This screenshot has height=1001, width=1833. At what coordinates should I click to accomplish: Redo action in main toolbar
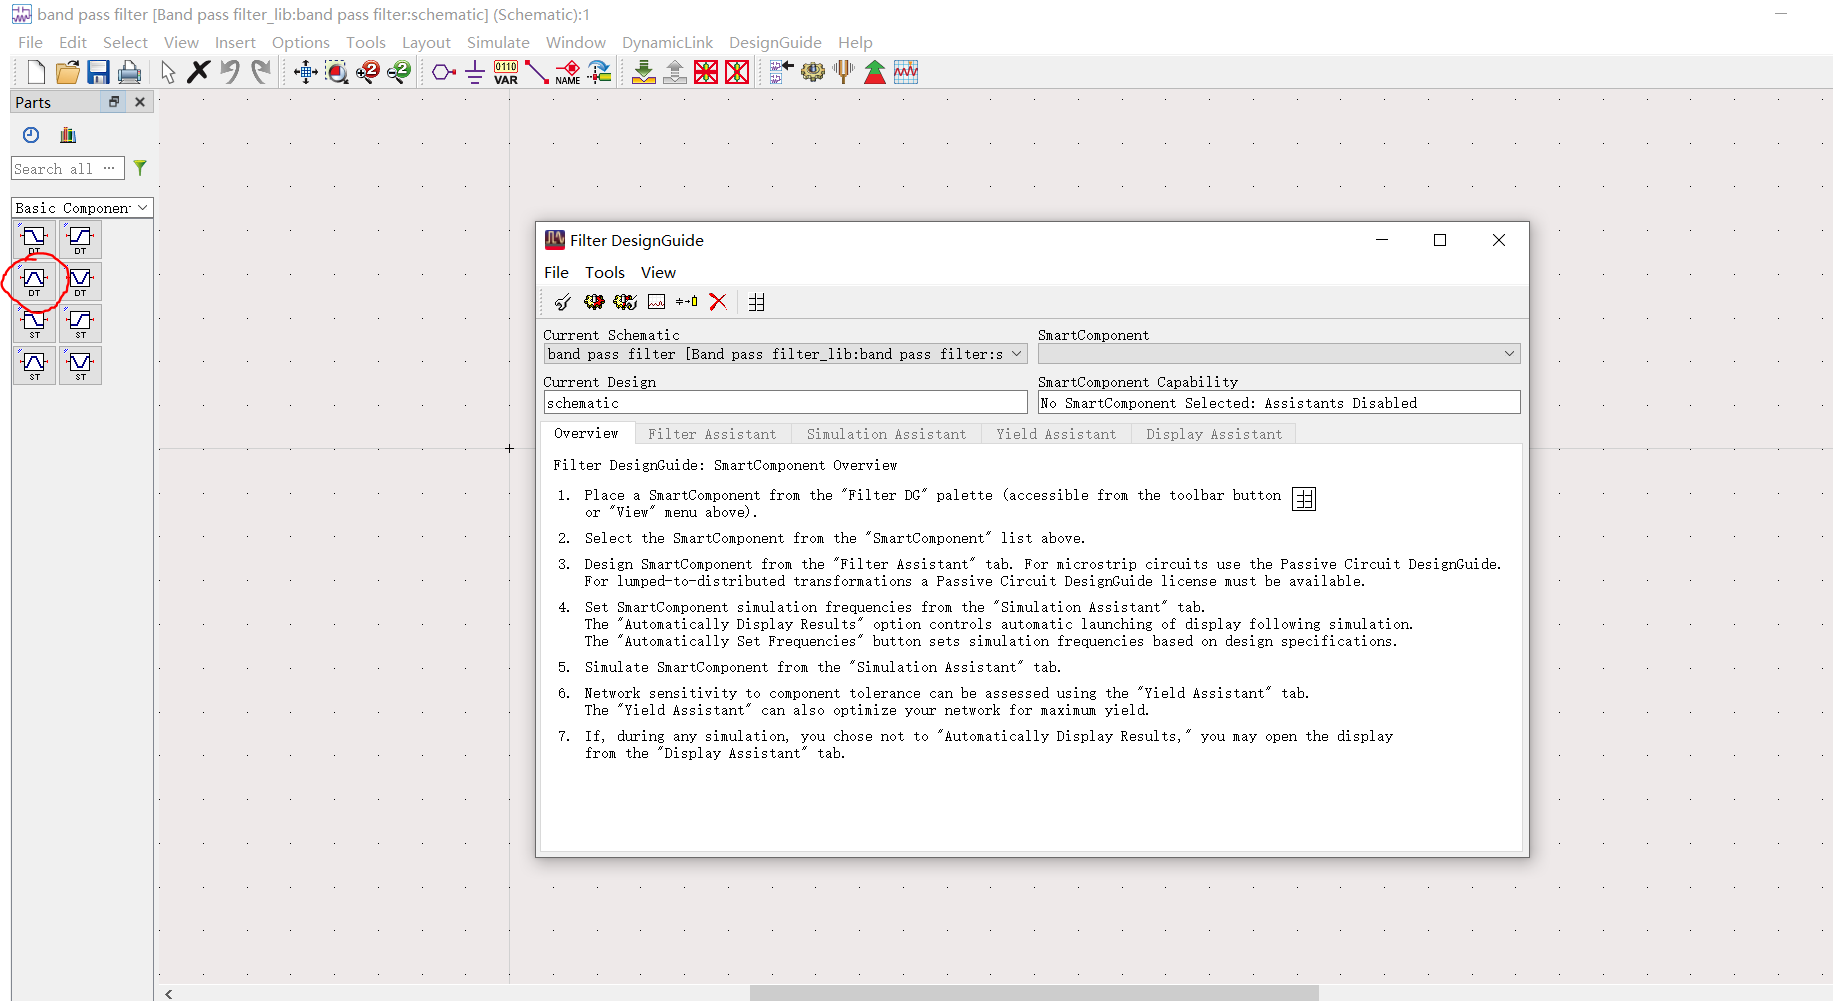[x=261, y=72]
